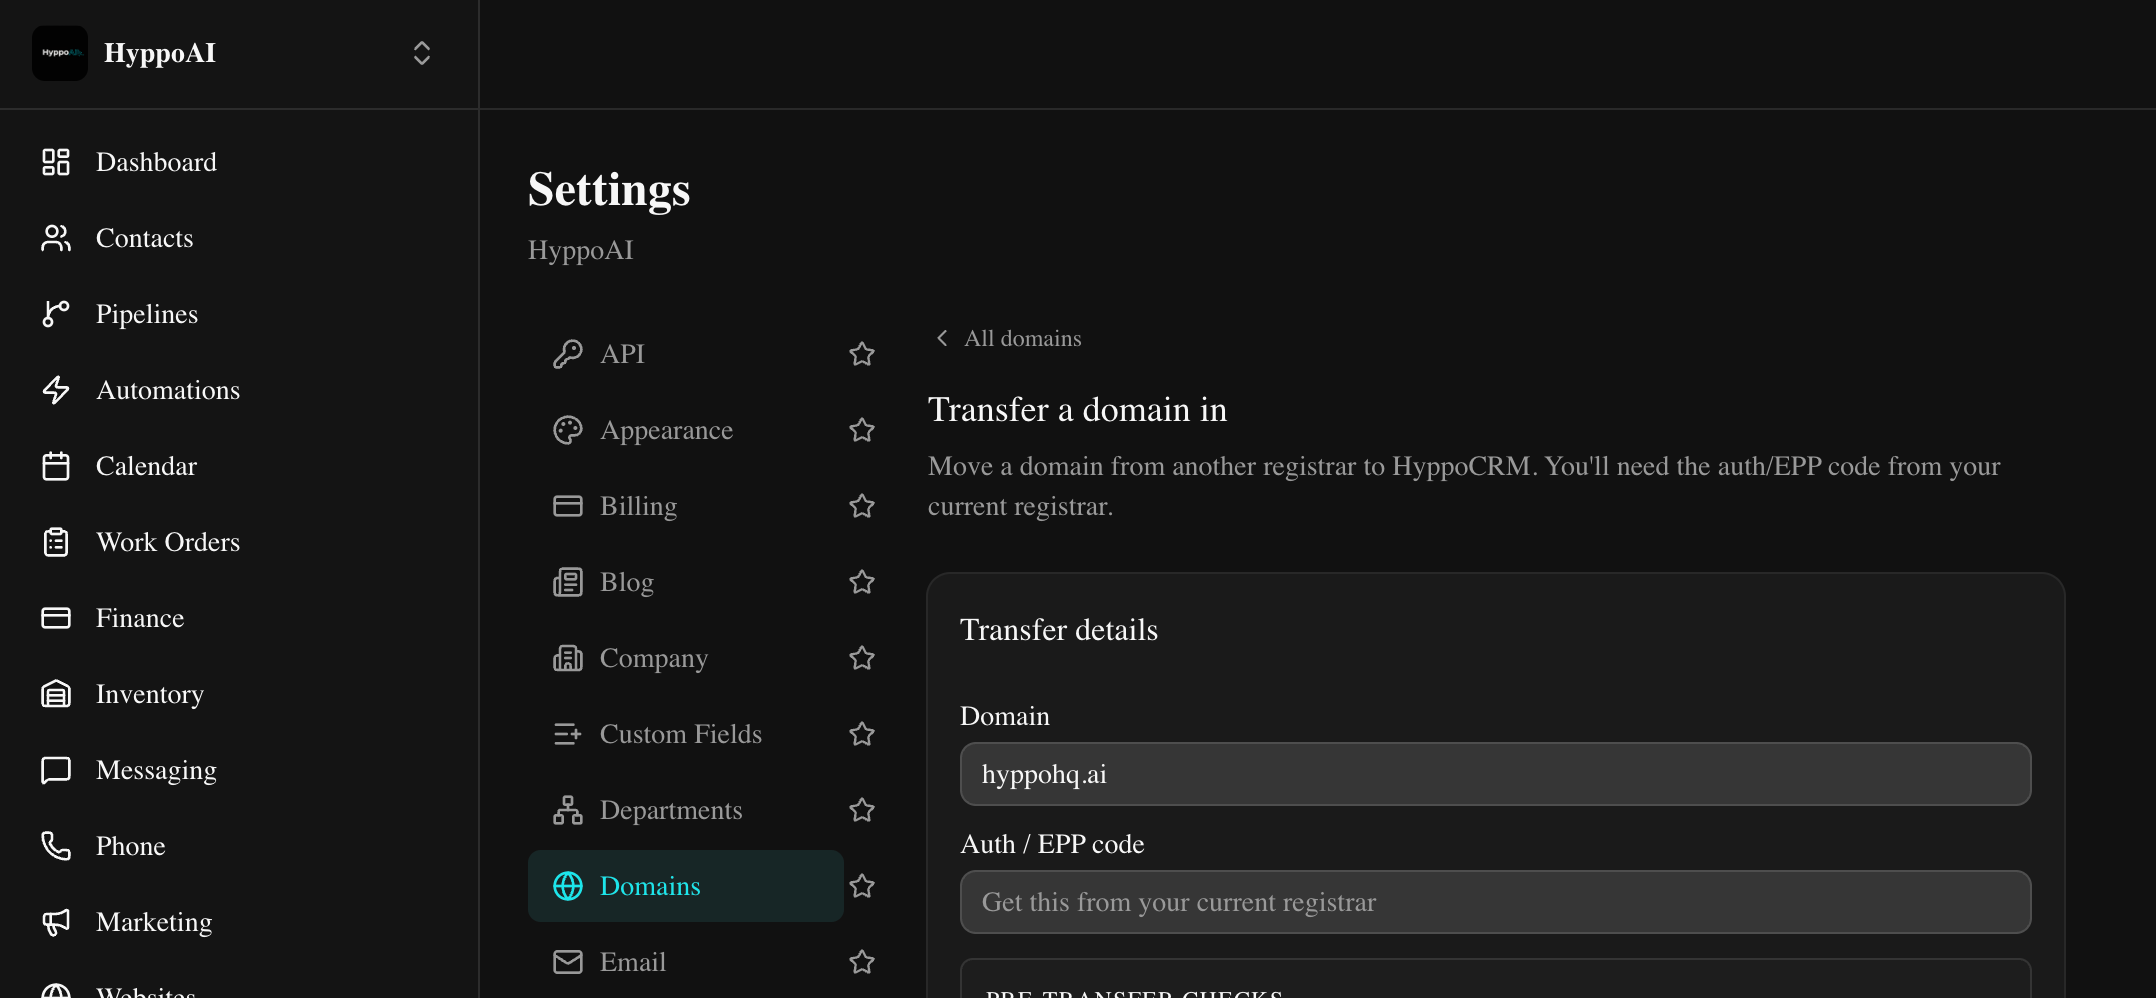Click the HyppoAI logo thumbnail
This screenshot has width=2156, height=998.
coord(60,53)
